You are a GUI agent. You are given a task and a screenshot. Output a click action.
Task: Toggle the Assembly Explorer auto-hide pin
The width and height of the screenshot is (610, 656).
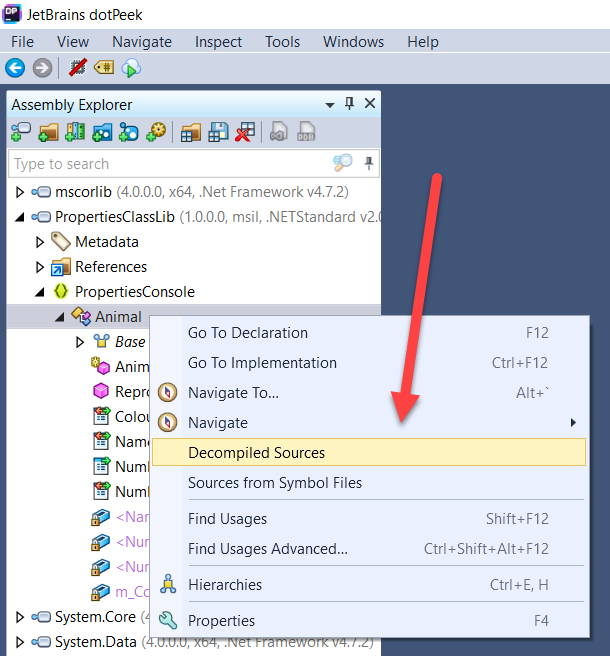click(x=349, y=104)
